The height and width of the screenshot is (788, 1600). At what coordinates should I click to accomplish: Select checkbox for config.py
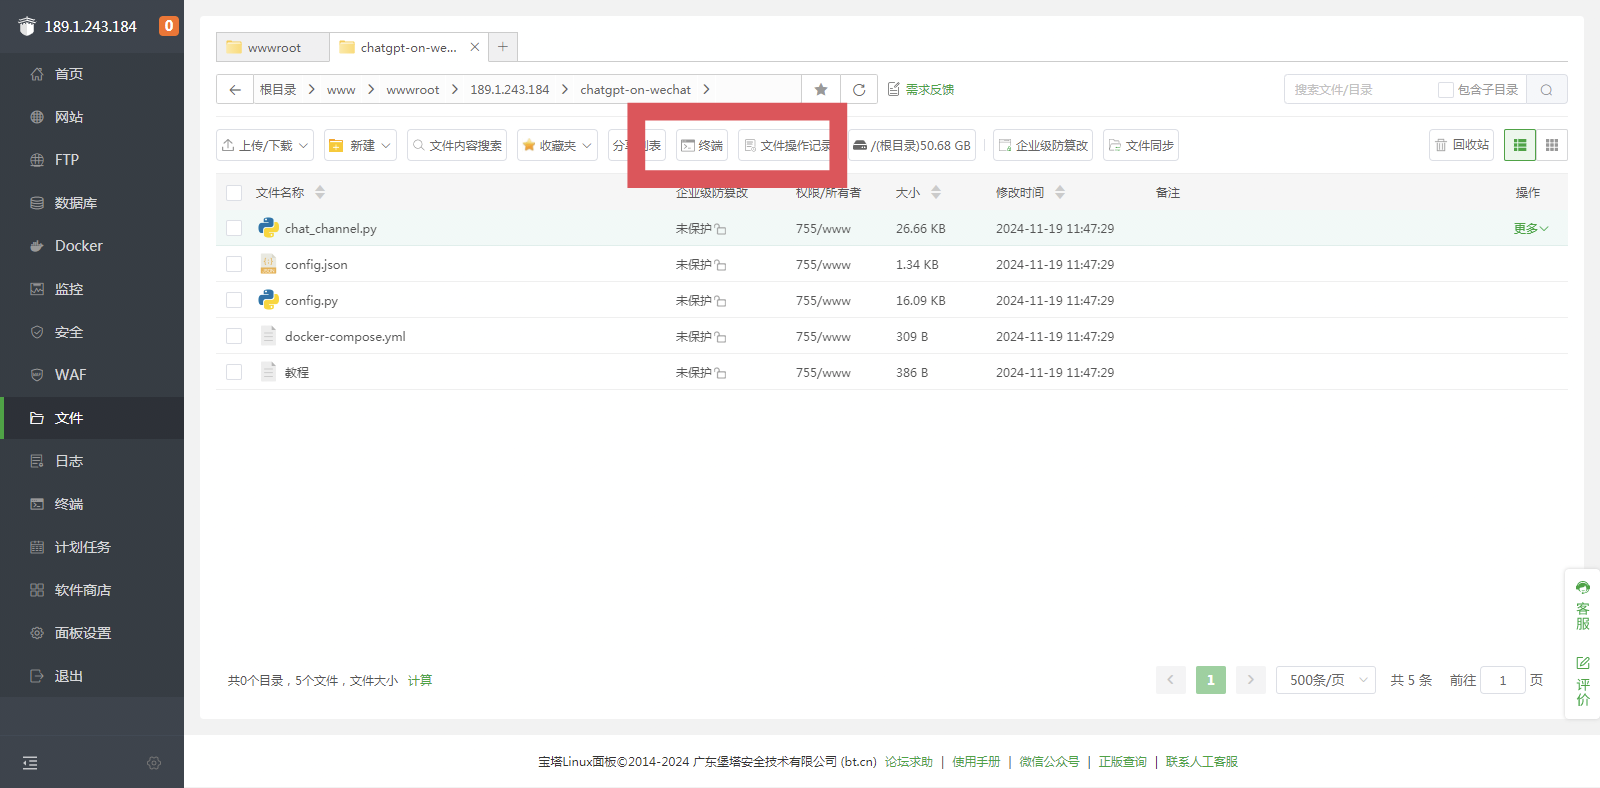tap(234, 300)
